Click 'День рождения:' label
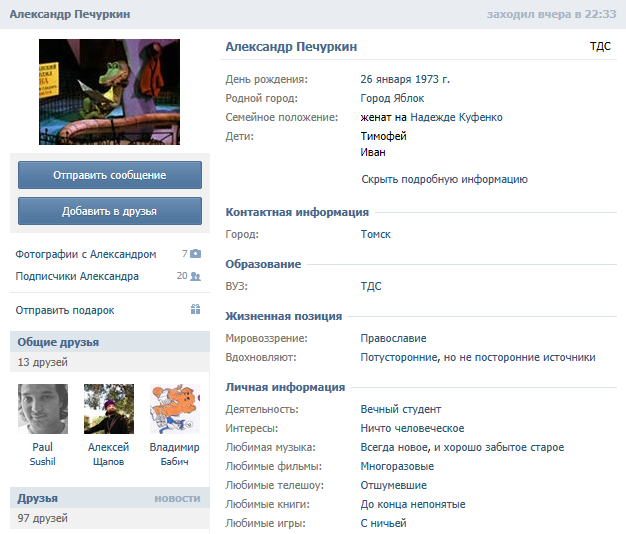Screen dimensions: 626x534 pos(267,79)
